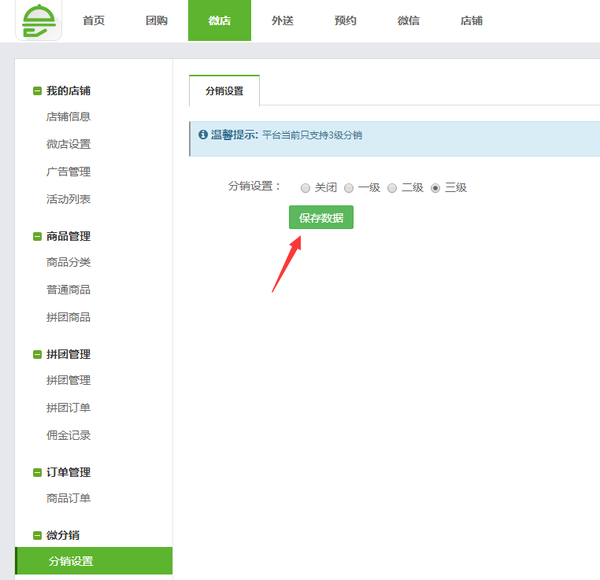This screenshot has width=600, height=580.
Task: Open the 预约 top menu
Action: coord(346,21)
